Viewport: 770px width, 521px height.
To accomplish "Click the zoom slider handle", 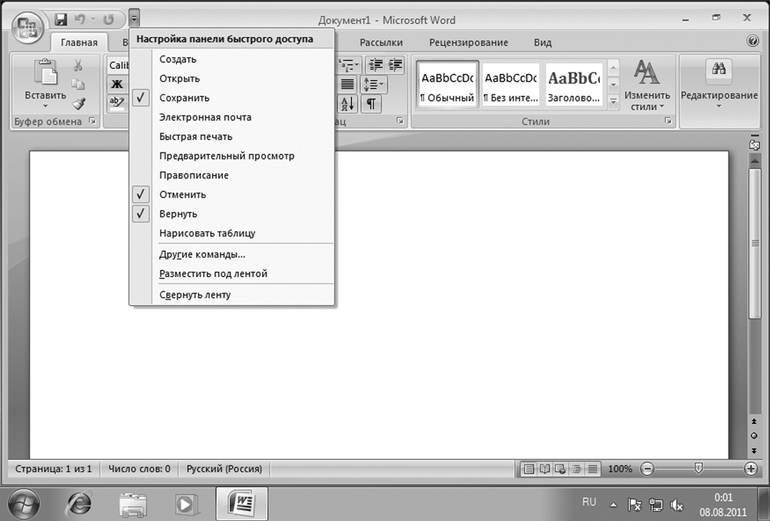I will pyautogui.click(x=698, y=468).
